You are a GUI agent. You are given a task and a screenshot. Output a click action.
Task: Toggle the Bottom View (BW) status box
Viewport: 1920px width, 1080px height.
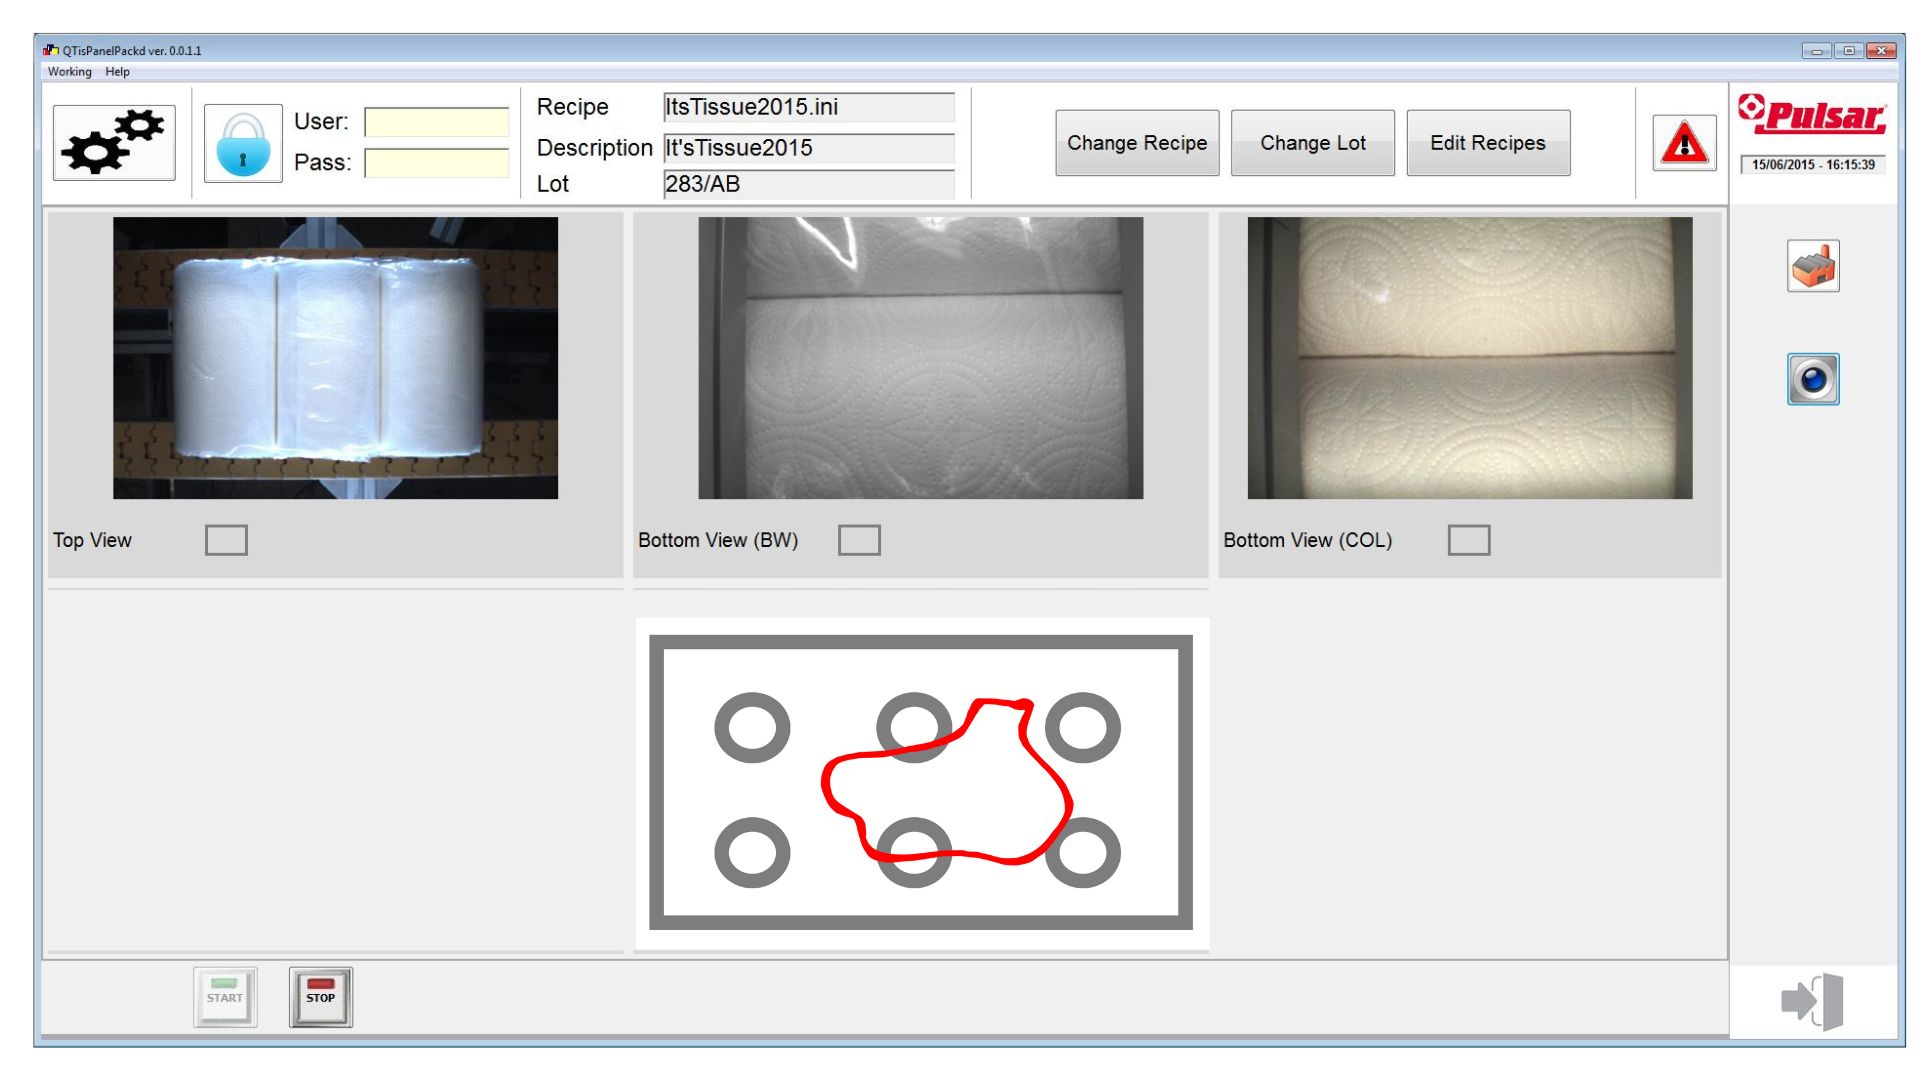(859, 540)
